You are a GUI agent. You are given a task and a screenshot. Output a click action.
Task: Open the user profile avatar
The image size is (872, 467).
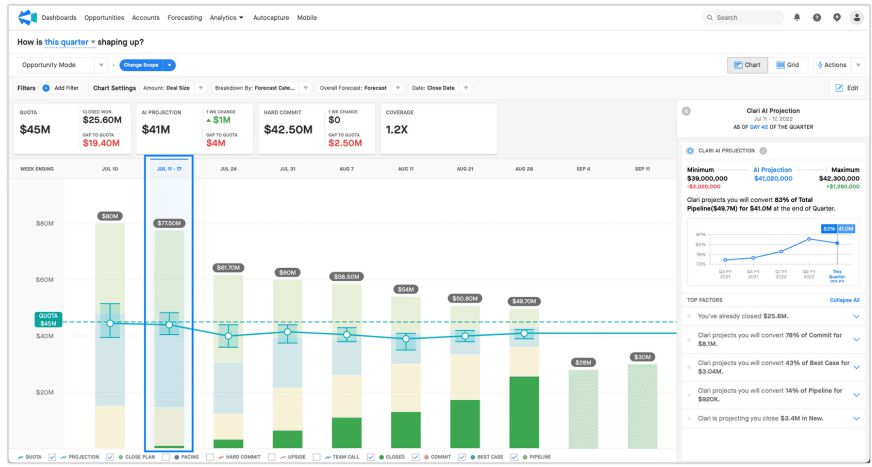point(857,18)
